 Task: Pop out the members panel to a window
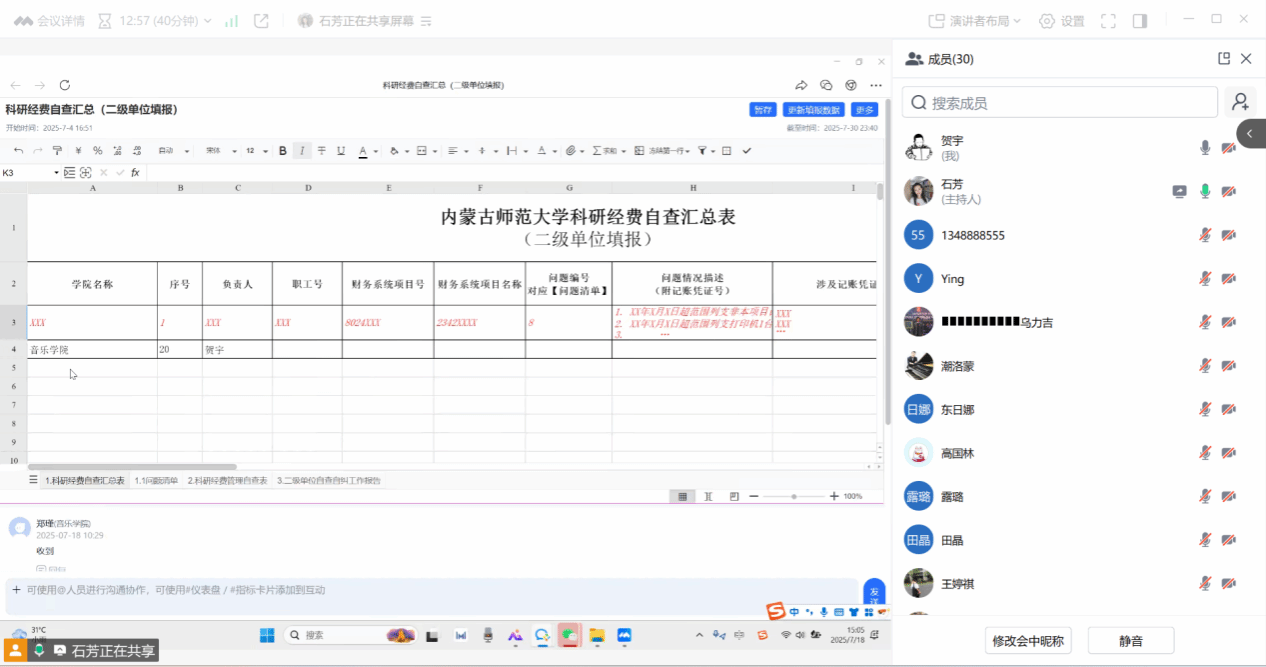tap(1223, 59)
